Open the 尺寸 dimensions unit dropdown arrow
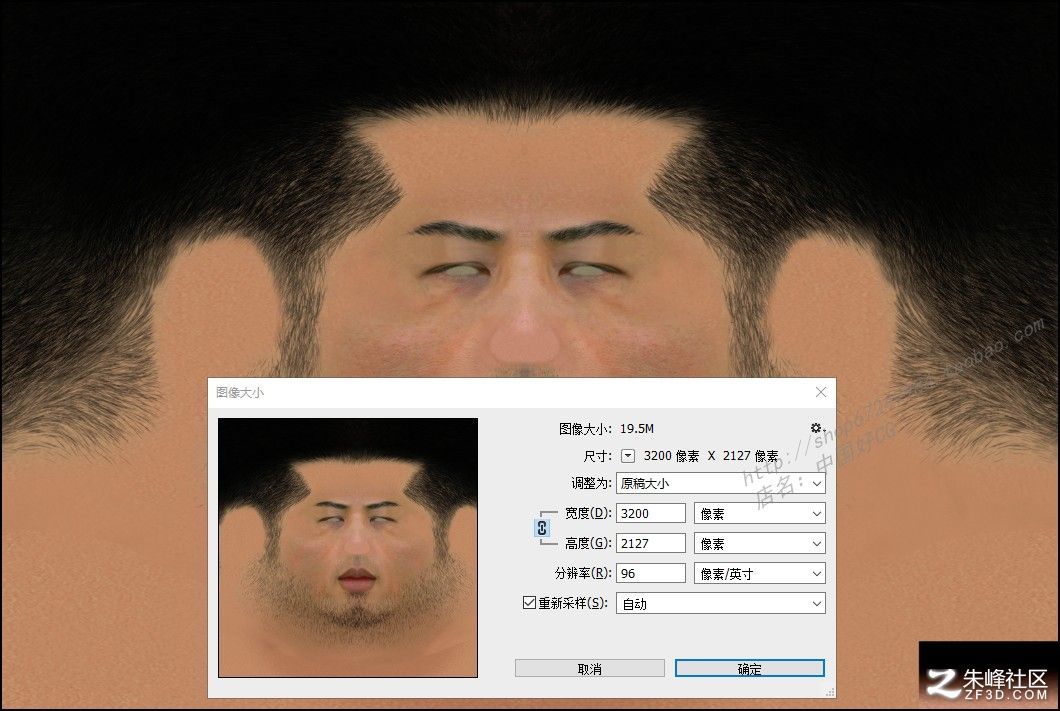Image resolution: width=1060 pixels, height=711 pixels. tap(628, 456)
